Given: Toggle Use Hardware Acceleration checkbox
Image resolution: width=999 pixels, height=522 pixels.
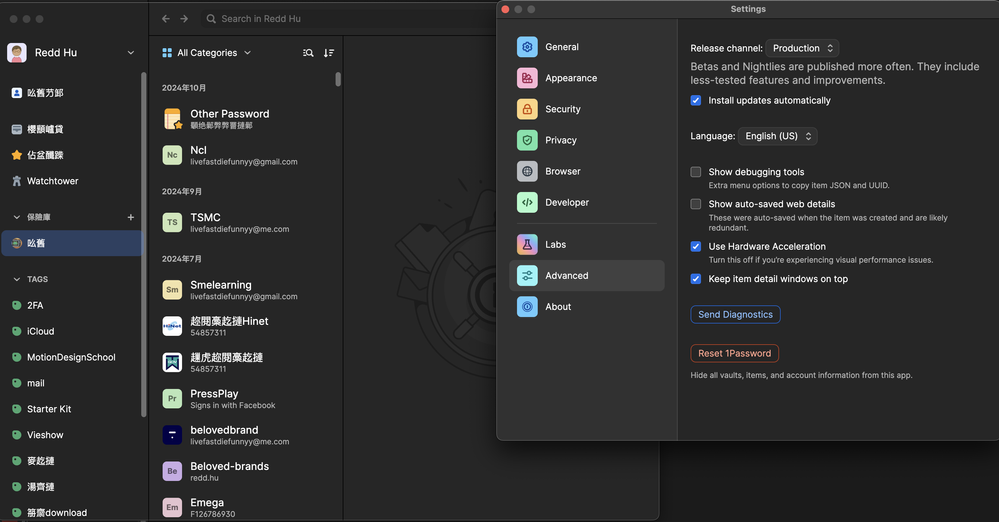Looking at the screenshot, I should pyautogui.click(x=696, y=247).
